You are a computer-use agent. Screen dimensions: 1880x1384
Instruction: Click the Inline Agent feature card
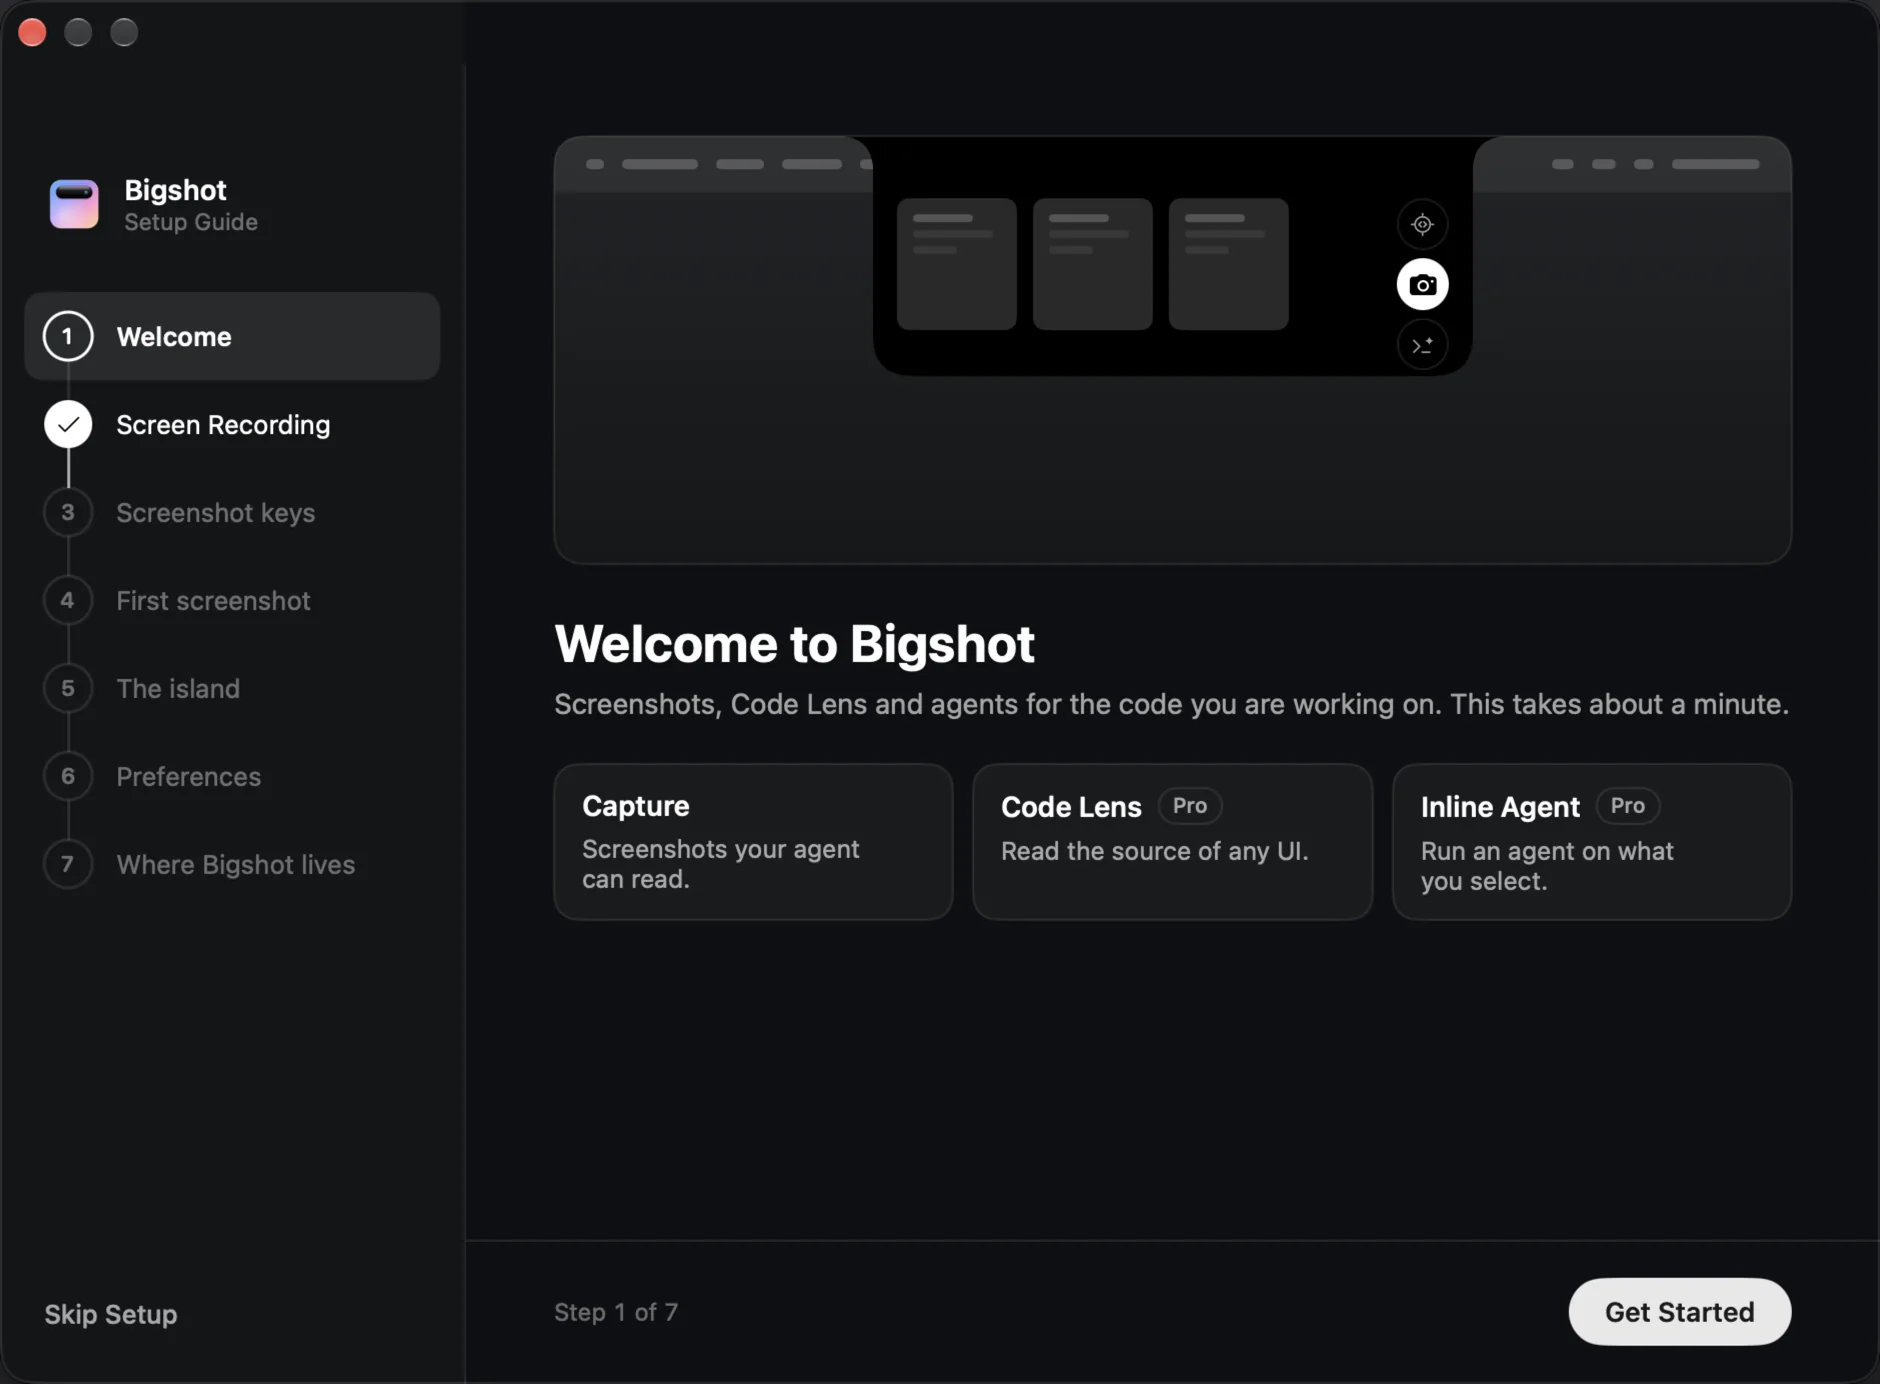1592,842
